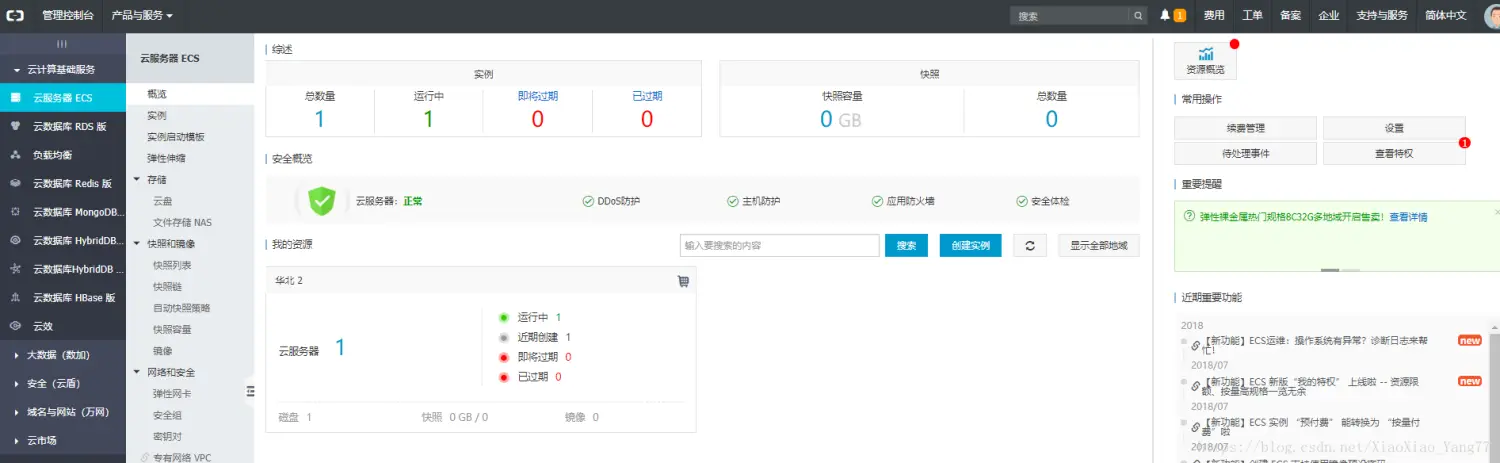This screenshot has width=1500, height=463.
Task: Click the 云数据库 HBase 版 sidebar icon
Action: tap(15, 298)
